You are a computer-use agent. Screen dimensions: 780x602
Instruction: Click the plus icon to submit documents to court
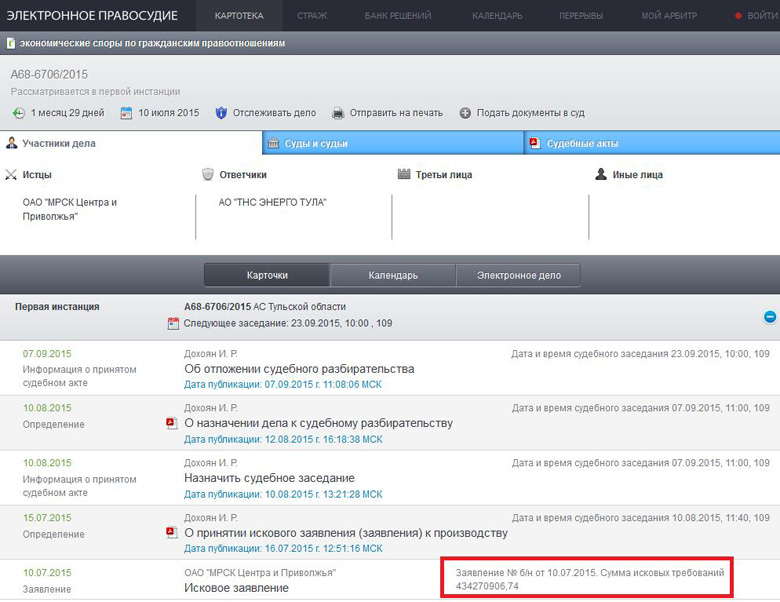pos(465,113)
